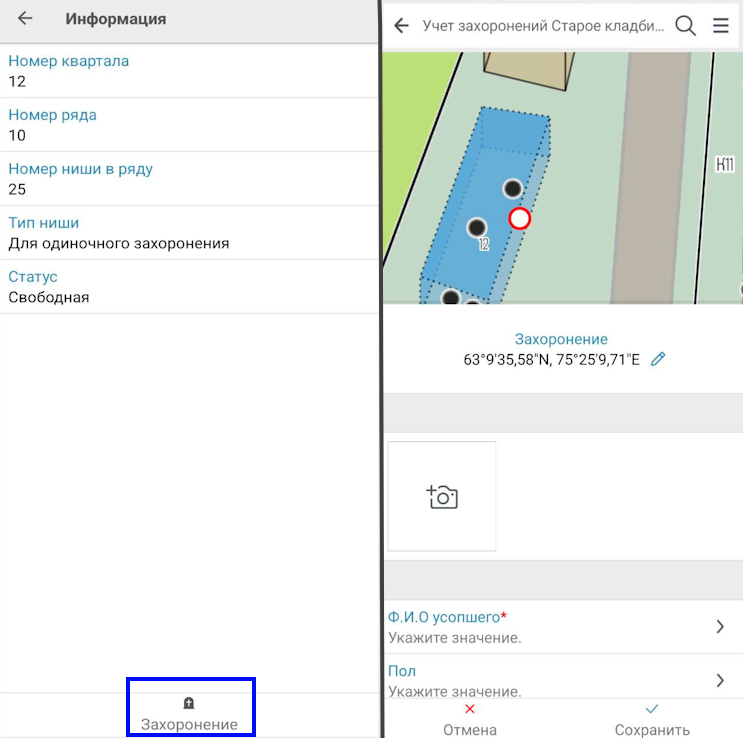The width and height of the screenshot is (743, 738).
Task: Cancel editing with Отмена
Action: click(469, 719)
